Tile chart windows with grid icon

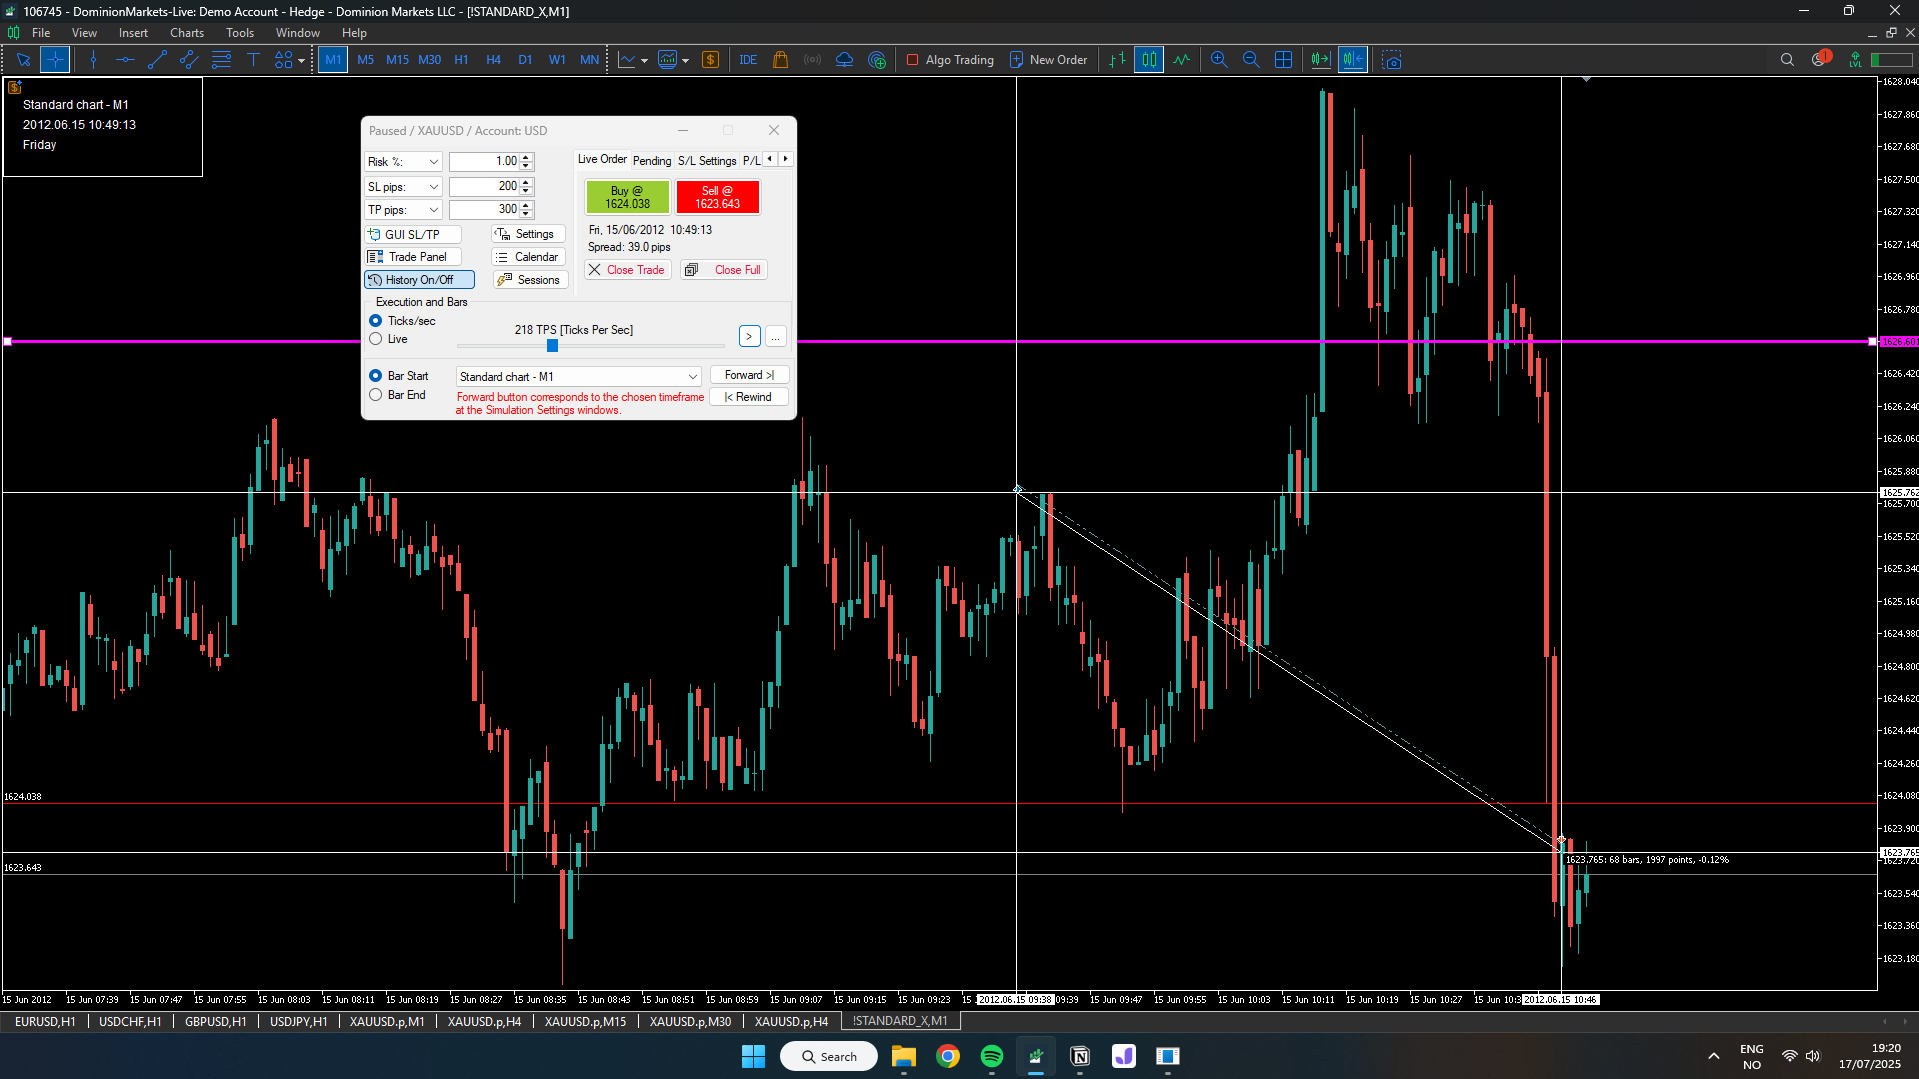(1284, 60)
